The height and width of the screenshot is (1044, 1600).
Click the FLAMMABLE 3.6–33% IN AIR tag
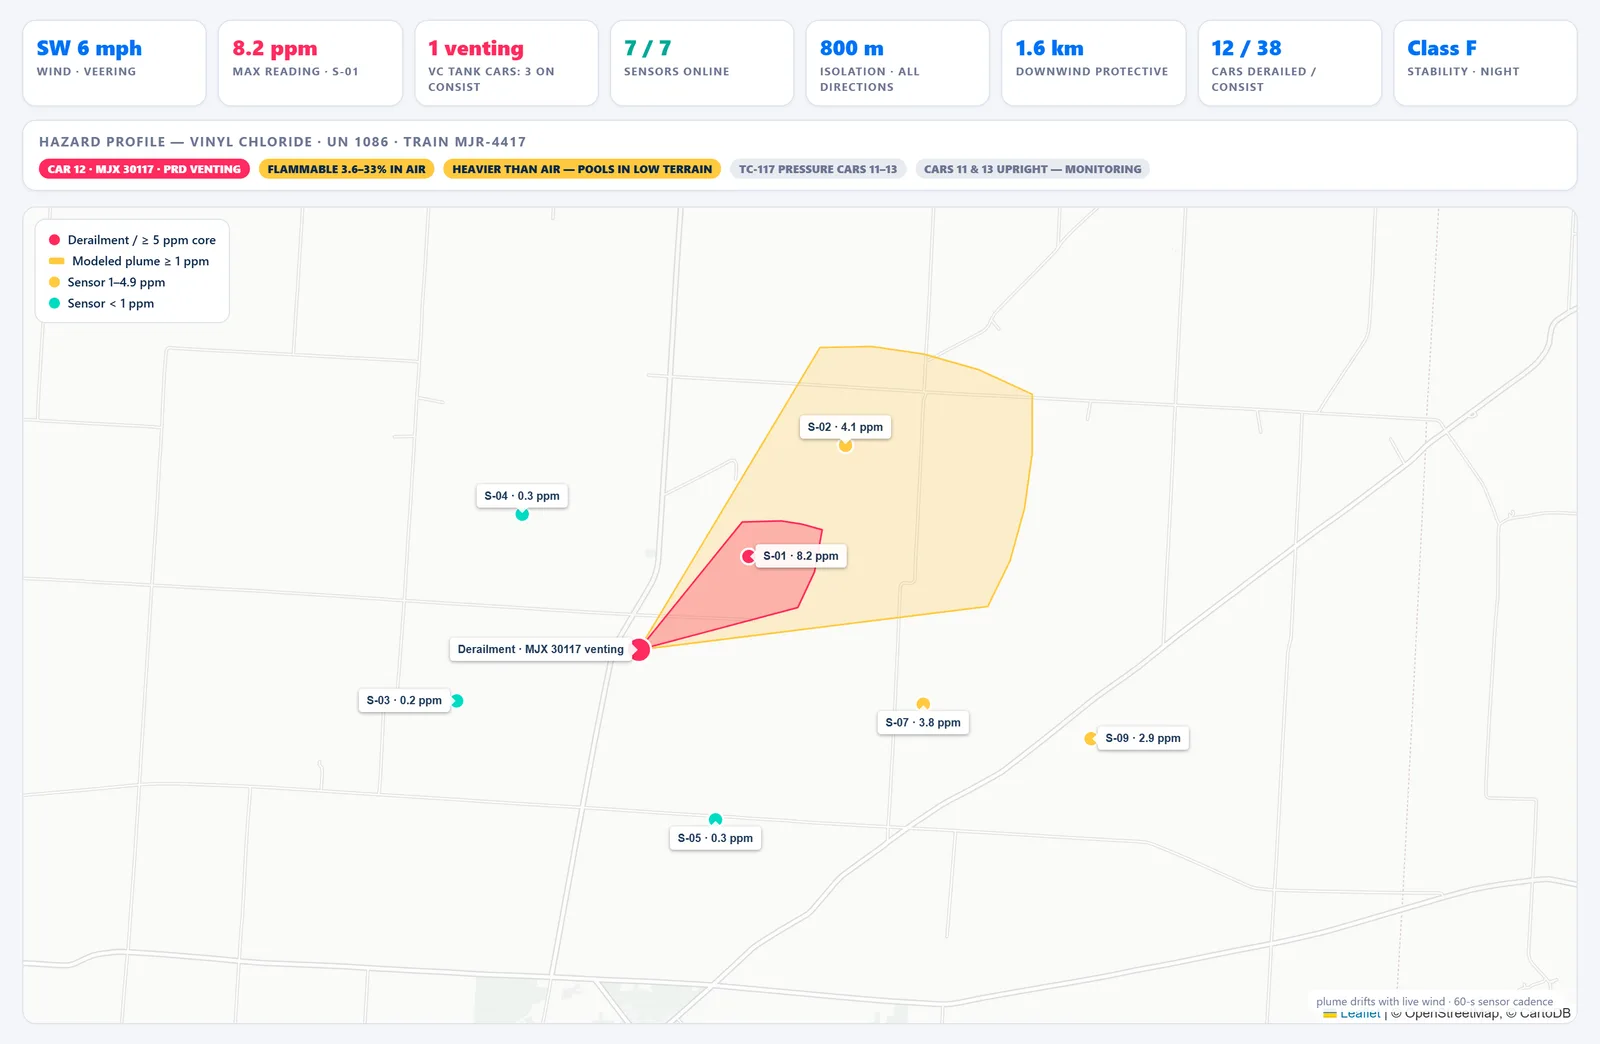click(x=346, y=169)
